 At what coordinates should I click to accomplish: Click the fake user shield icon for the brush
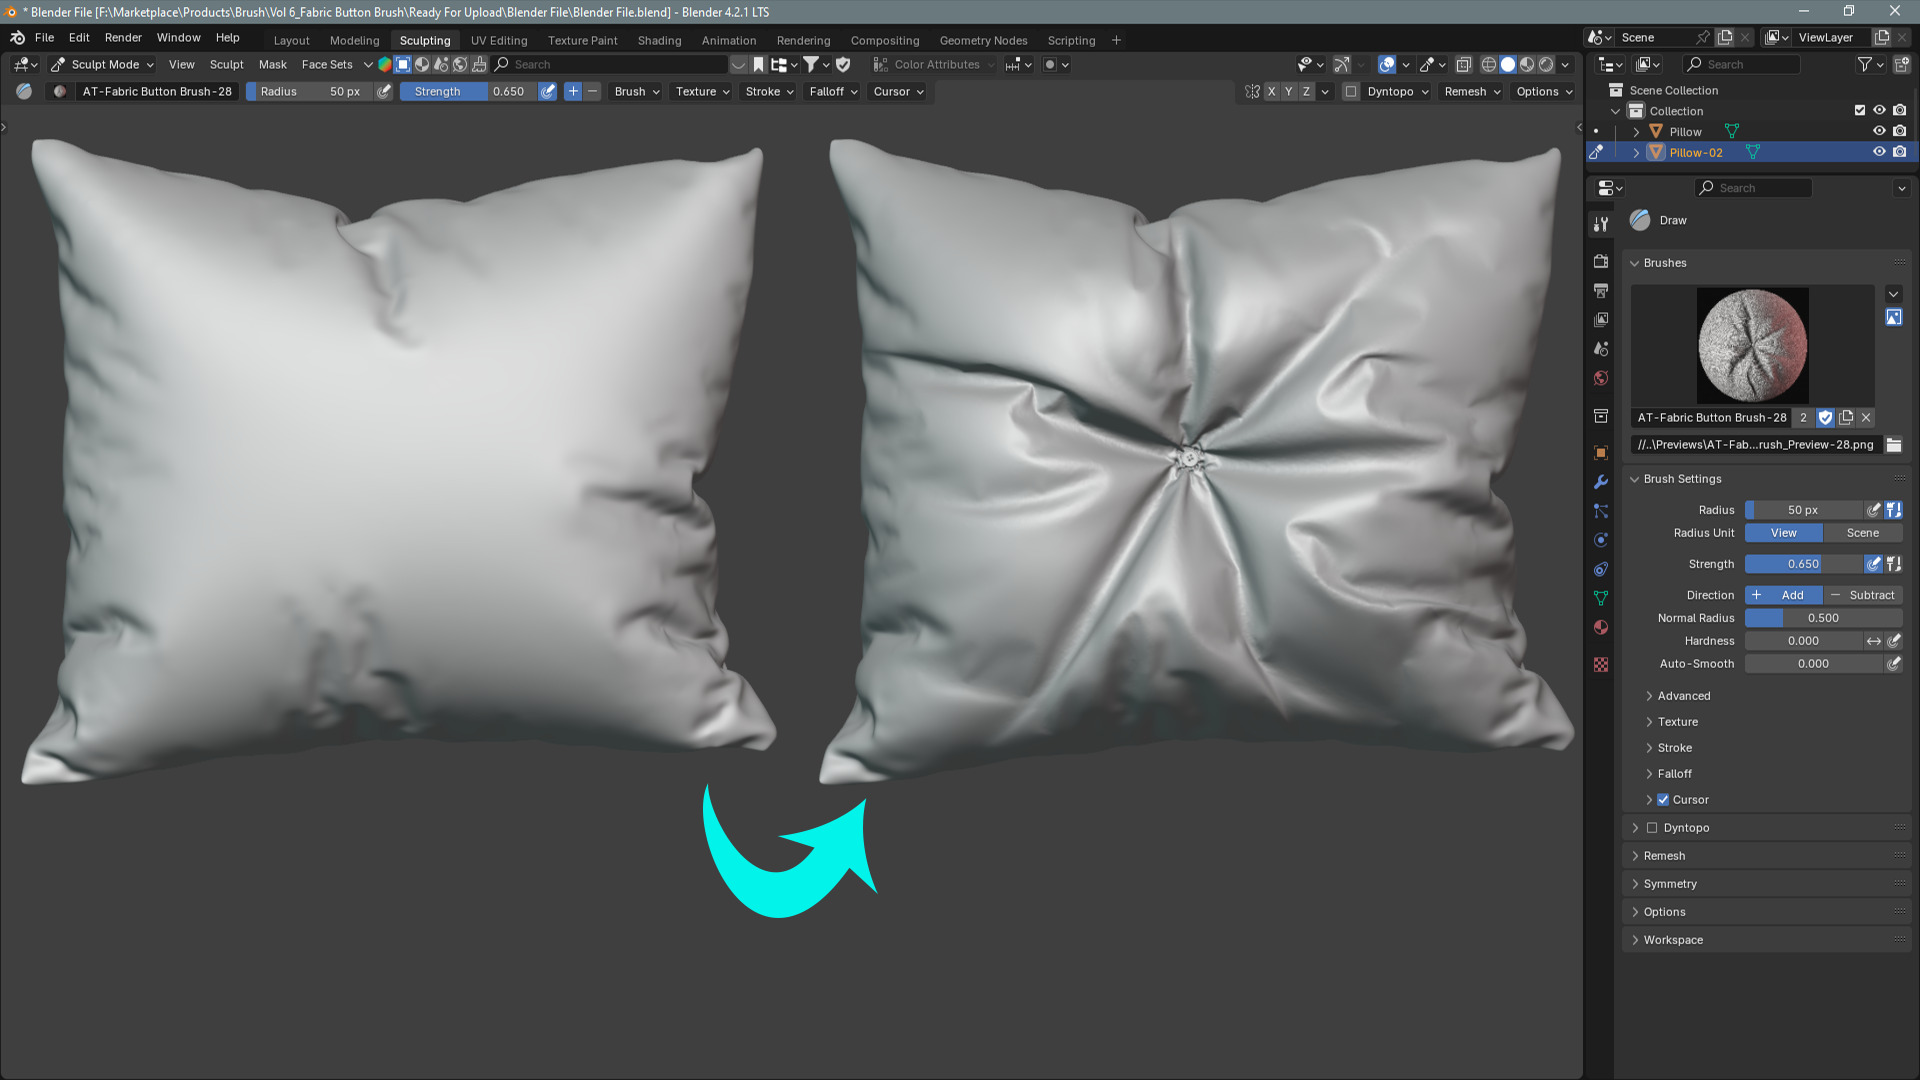1825,418
